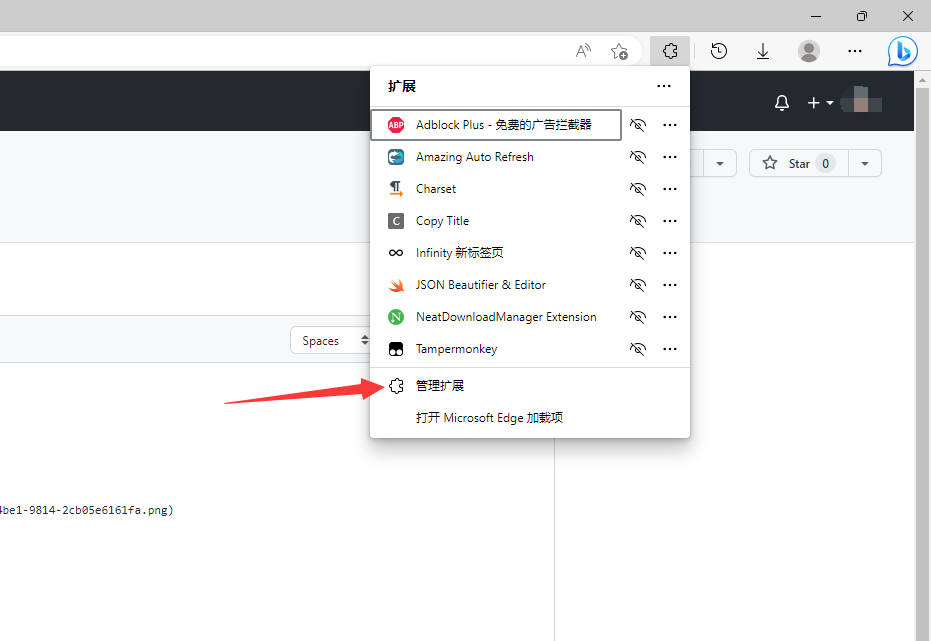Open more actions for Adblock Plus
This screenshot has width=931, height=641.
[x=670, y=125]
